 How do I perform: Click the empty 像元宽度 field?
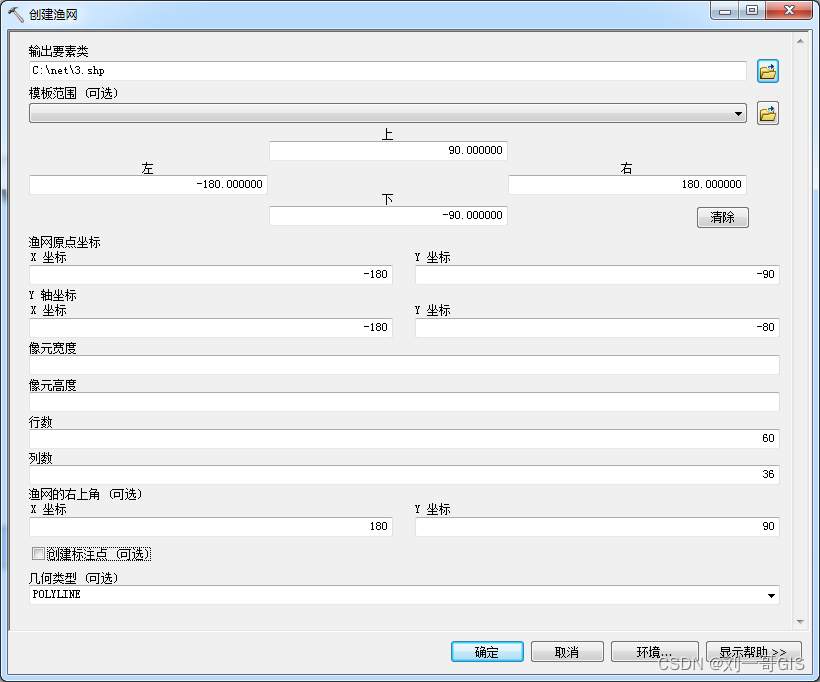[x=404, y=365]
